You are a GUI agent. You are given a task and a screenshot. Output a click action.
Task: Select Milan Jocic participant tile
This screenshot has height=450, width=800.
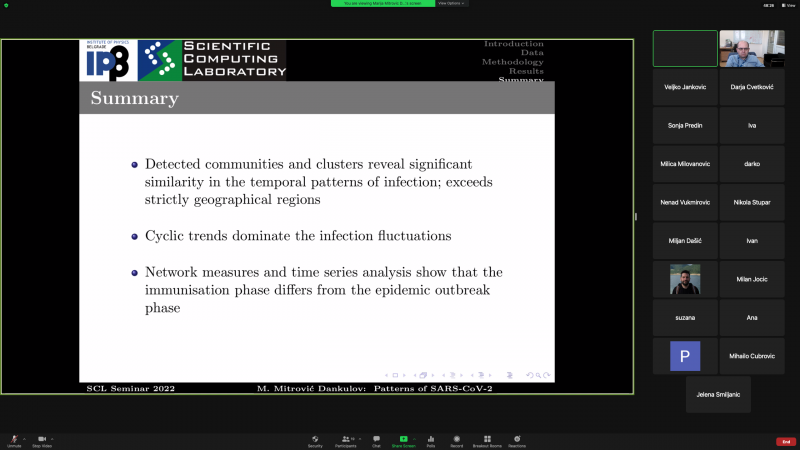tap(752, 279)
